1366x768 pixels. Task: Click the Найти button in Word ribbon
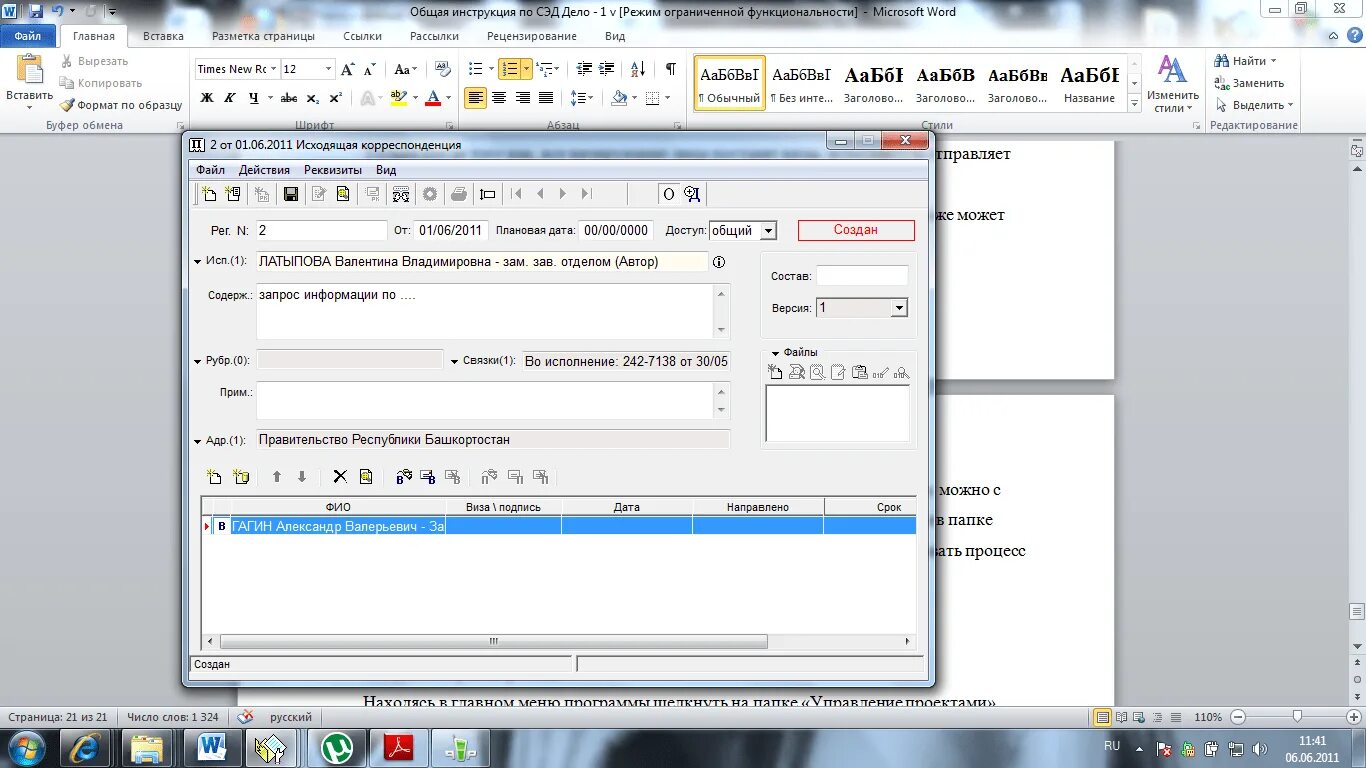pyautogui.click(x=1245, y=61)
